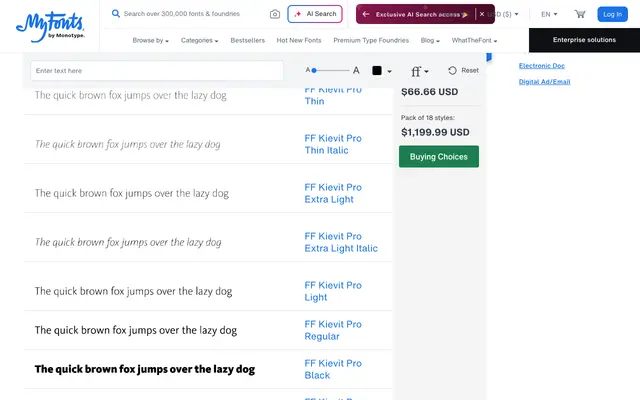The image size is (640, 400).
Task: Click the AI Search button
Action: click(x=315, y=14)
